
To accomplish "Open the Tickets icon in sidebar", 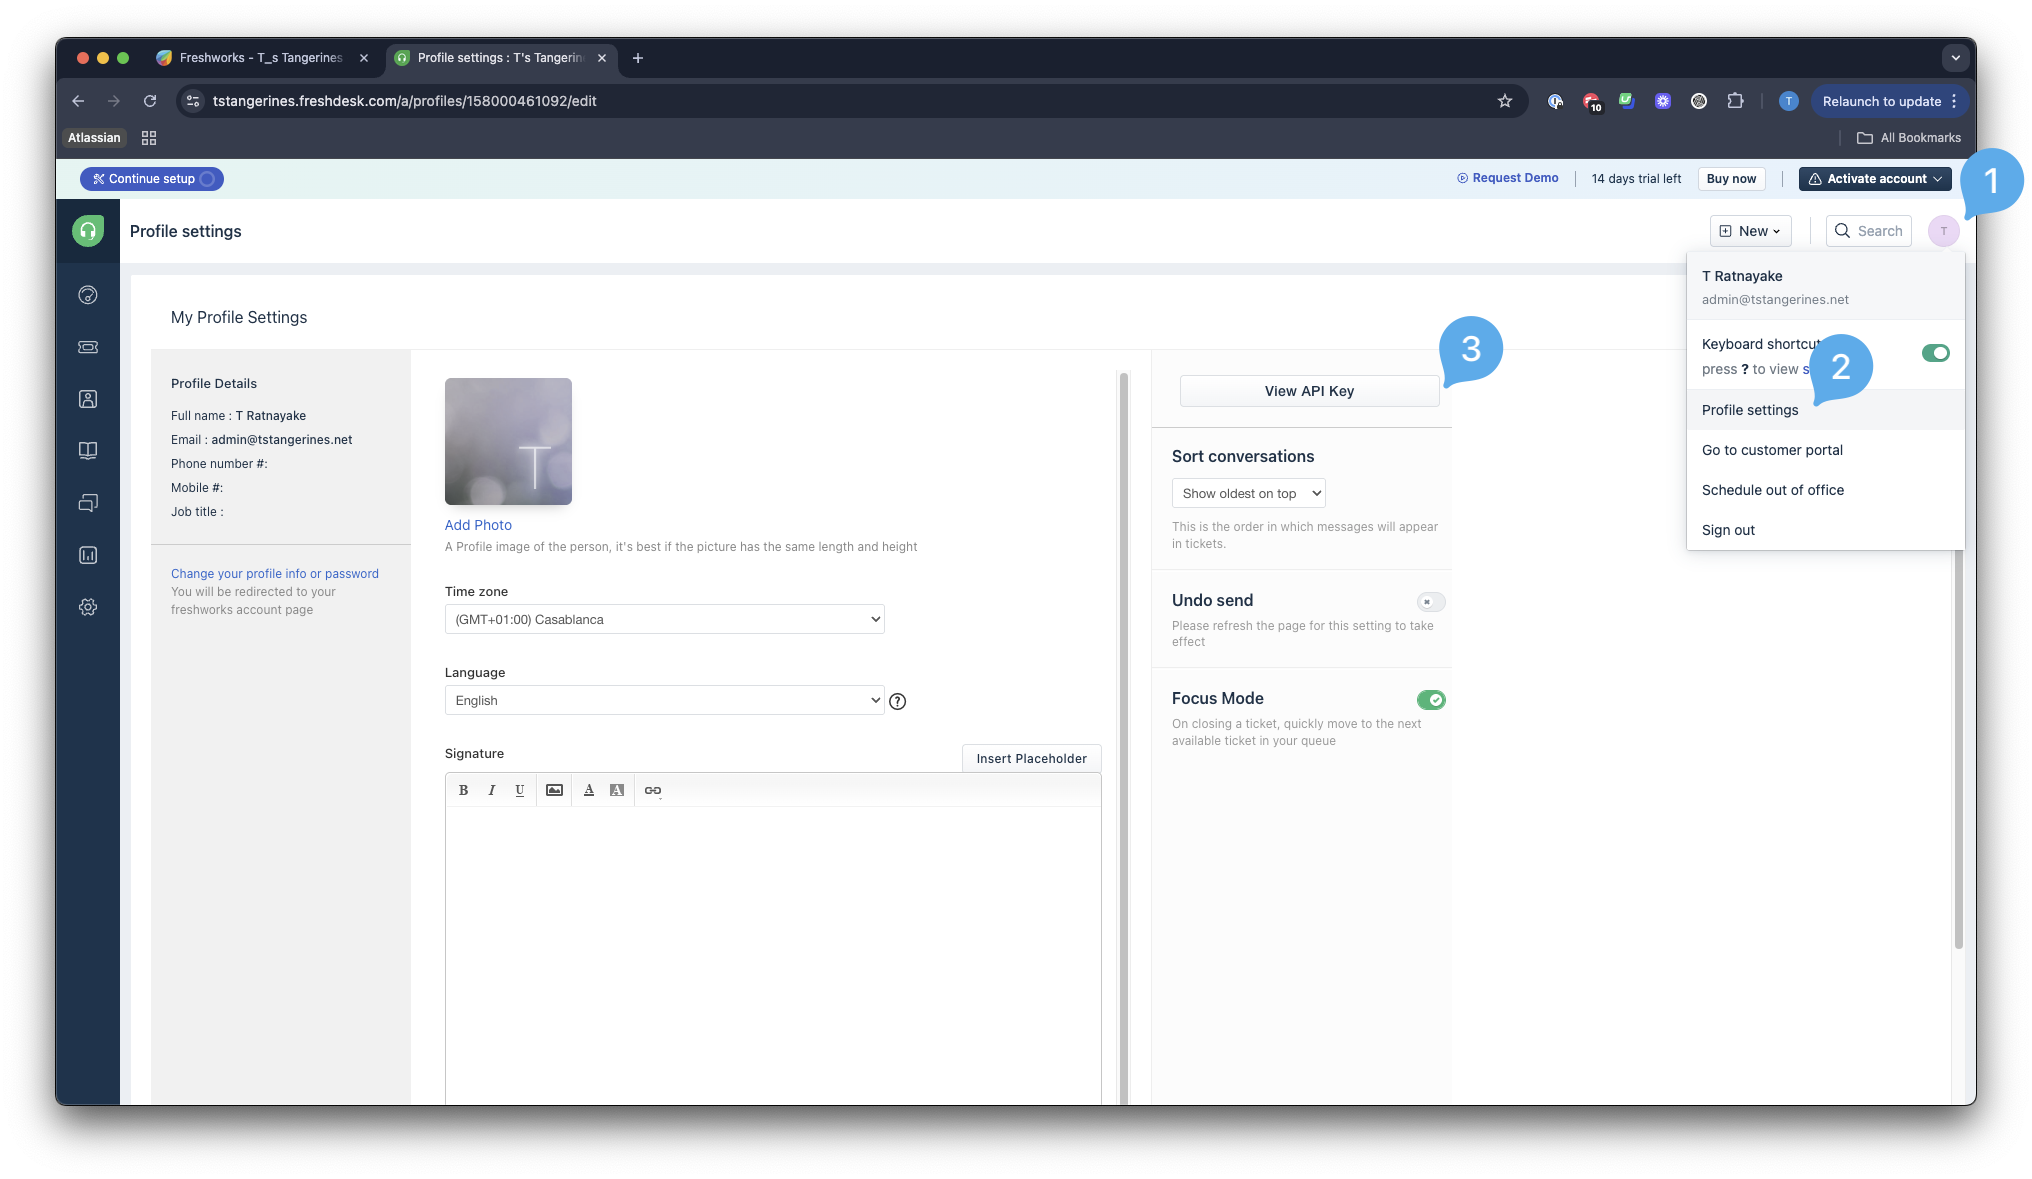I will [88, 347].
